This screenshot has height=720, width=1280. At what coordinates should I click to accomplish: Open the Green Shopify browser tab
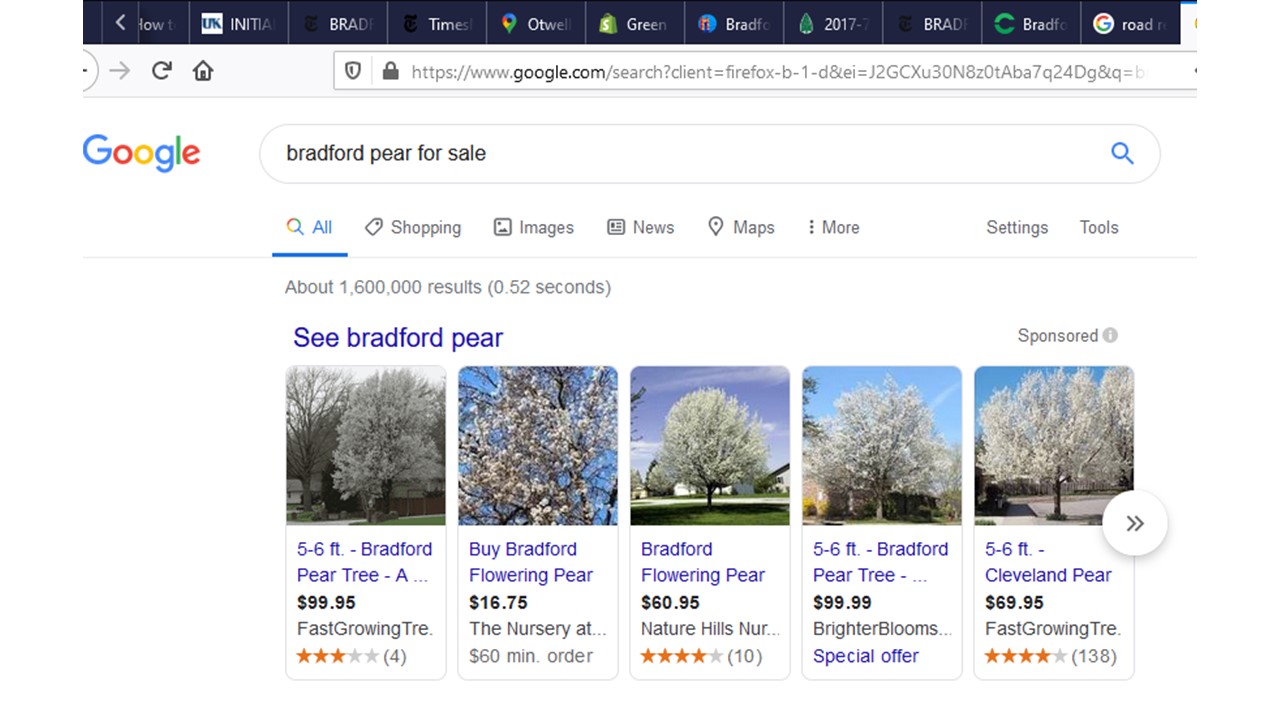634,22
